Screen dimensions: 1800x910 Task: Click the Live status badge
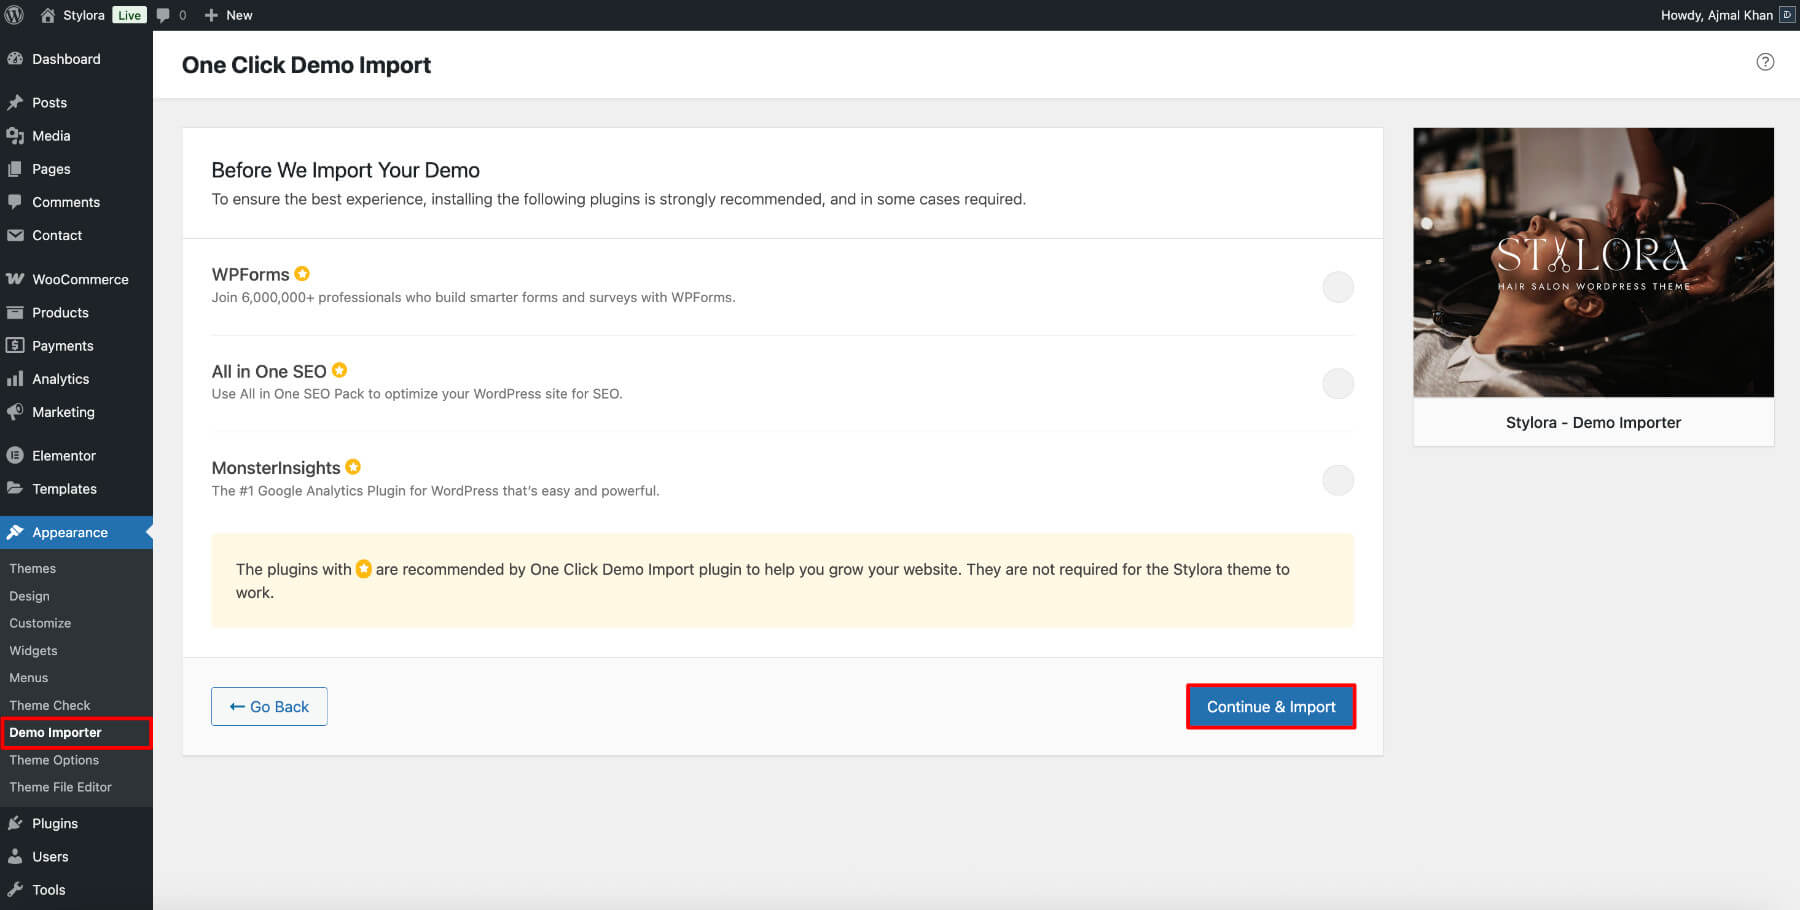coord(129,15)
